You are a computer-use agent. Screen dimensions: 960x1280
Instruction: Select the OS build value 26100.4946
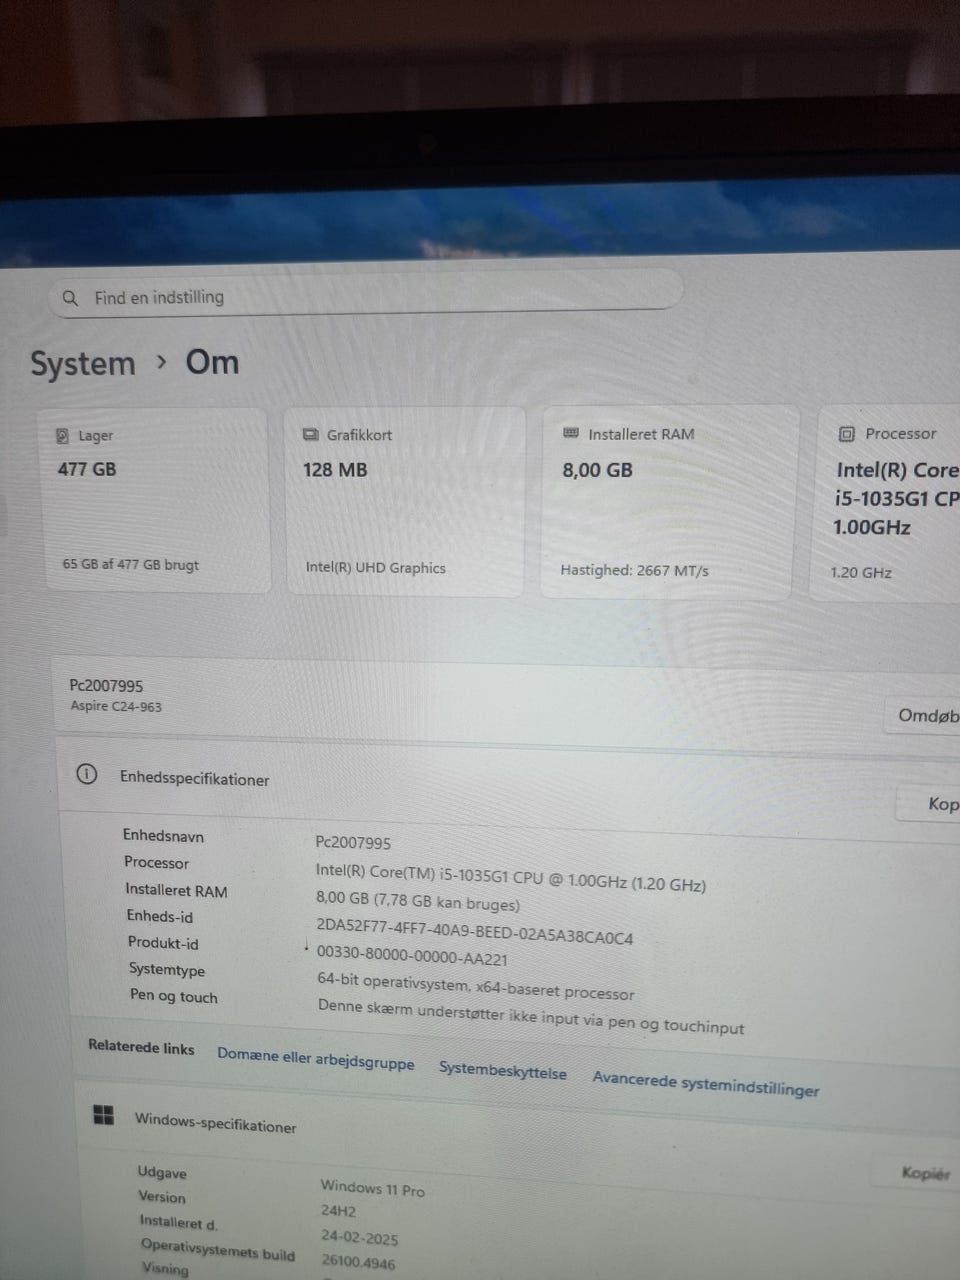click(x=358, y=1262)
